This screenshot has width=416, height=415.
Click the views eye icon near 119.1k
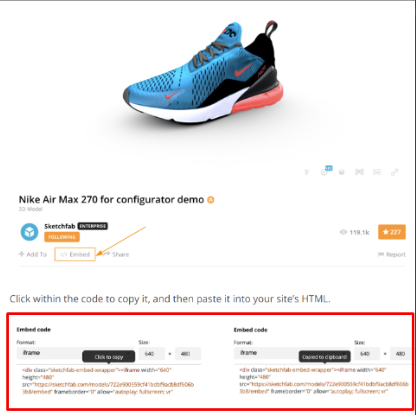(343, 232)
